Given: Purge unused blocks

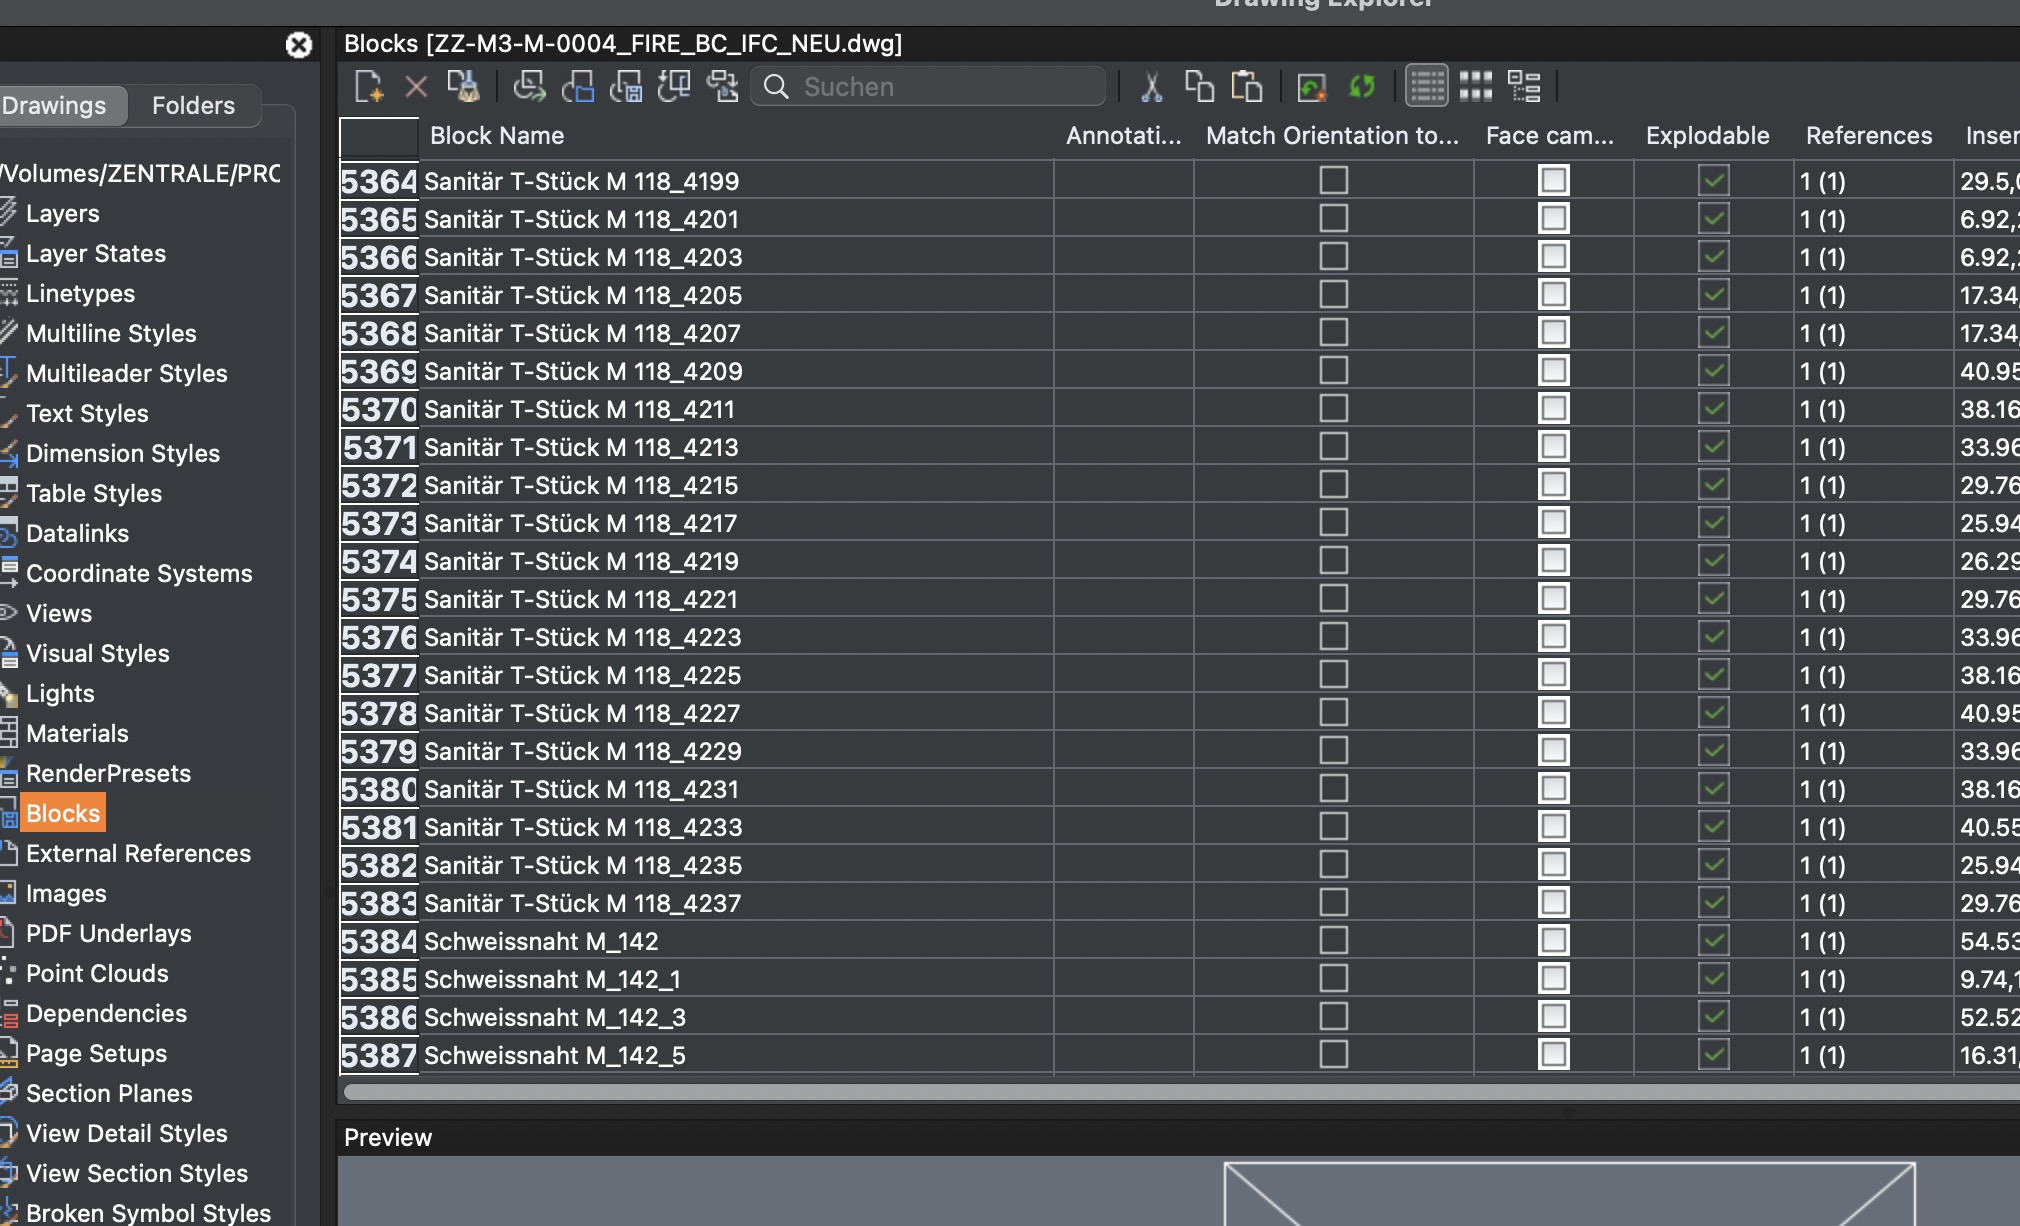Looking at the screenshot, I should click(x=465, y=86).
